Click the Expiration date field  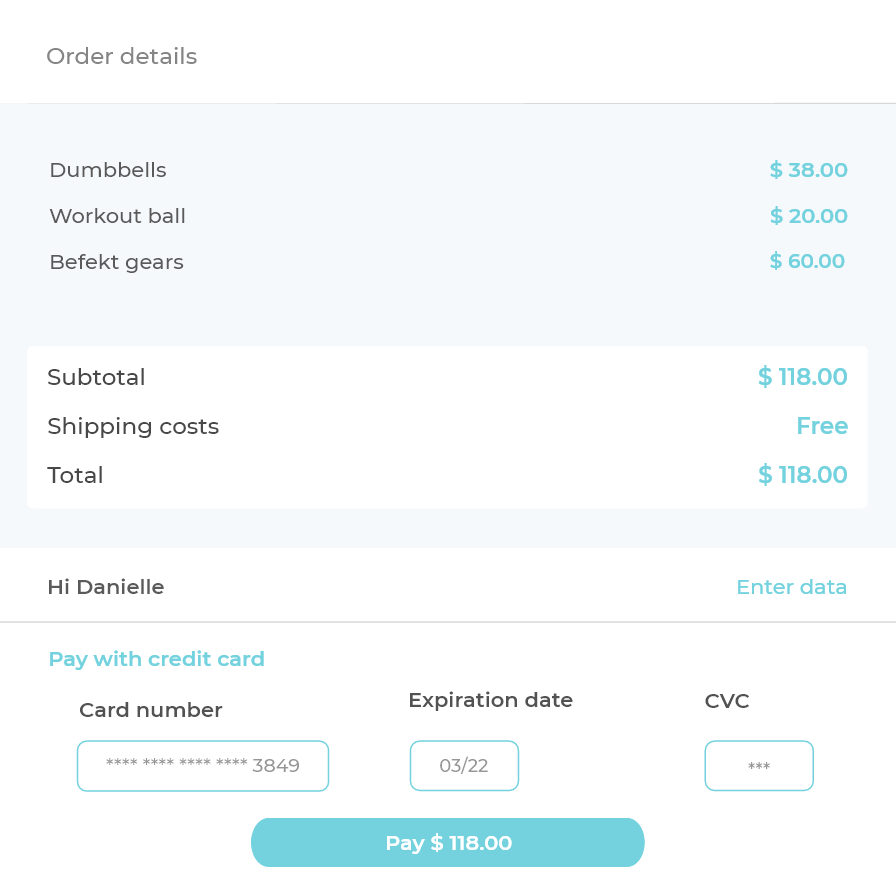pos(464,766)
